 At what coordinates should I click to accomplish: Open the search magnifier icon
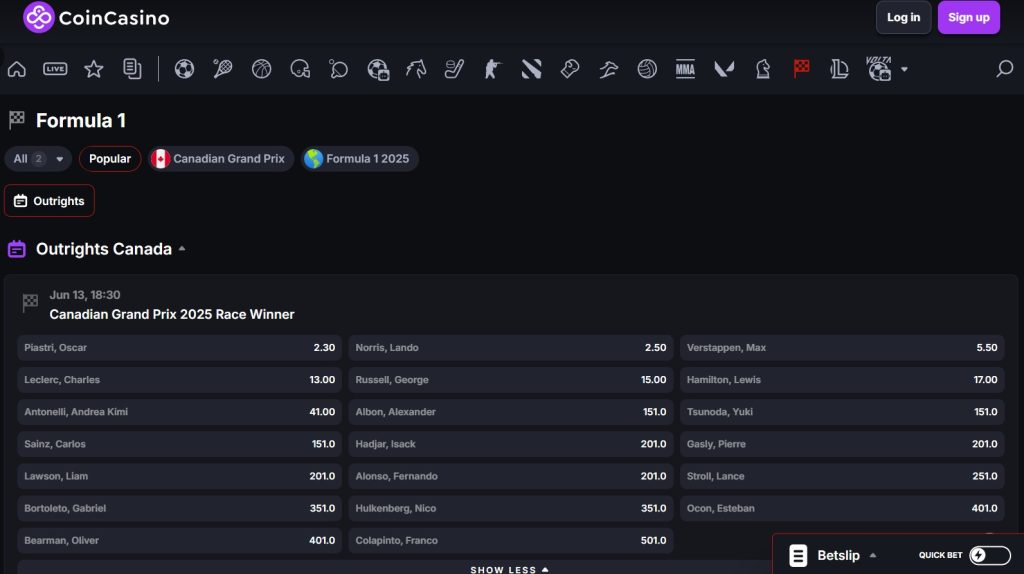pyautogui.click(x=1004, y=69)
